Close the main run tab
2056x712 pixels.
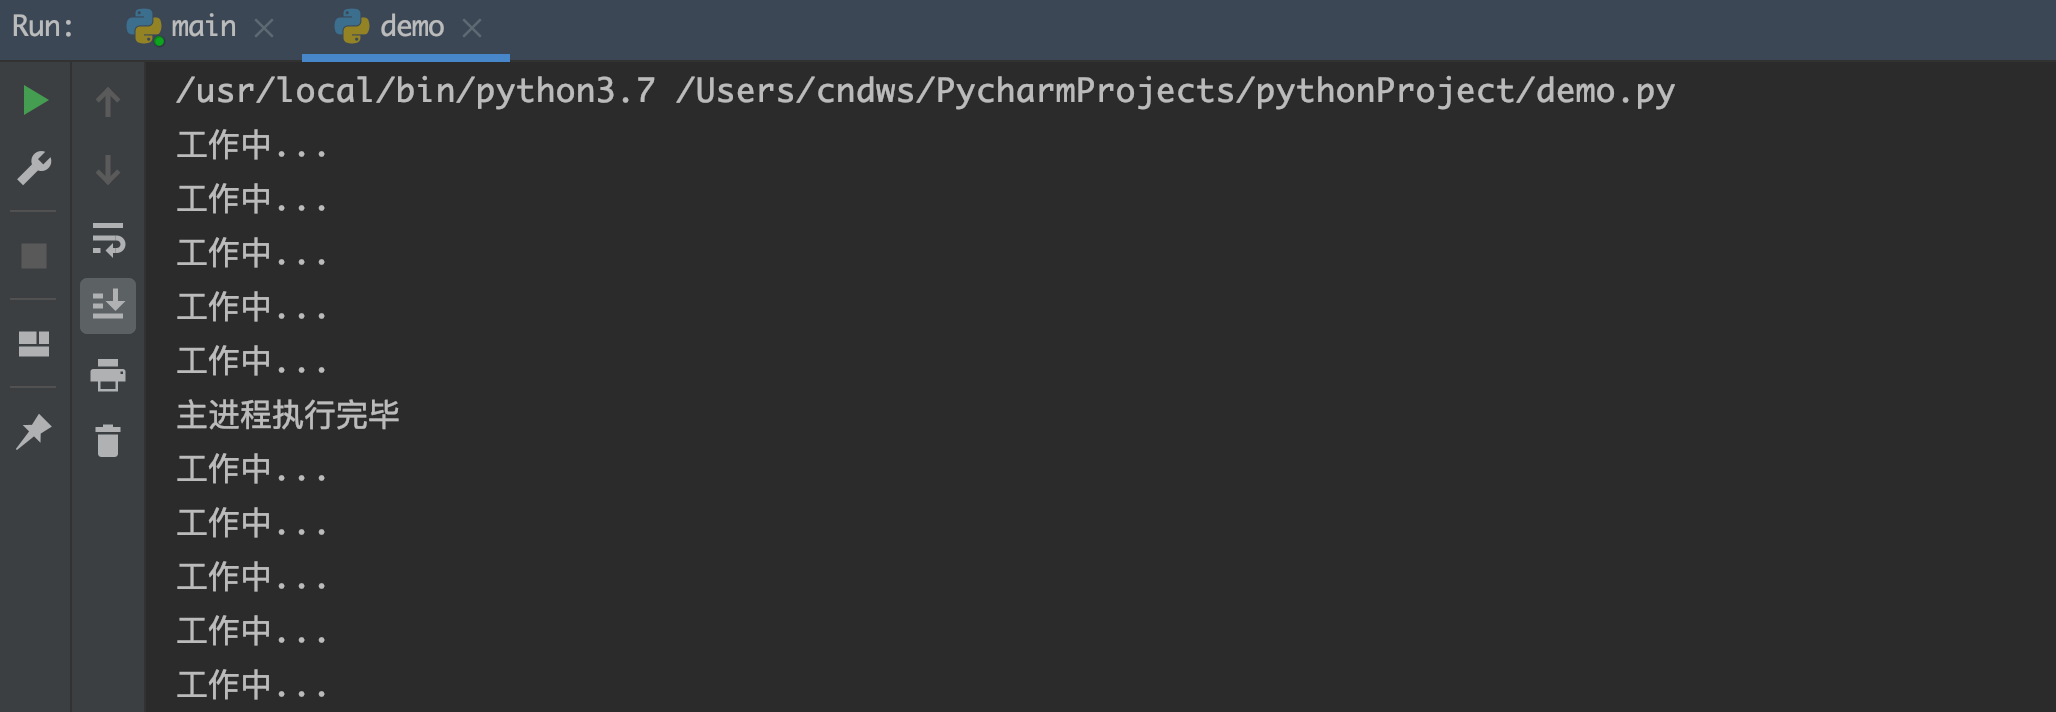264,28
